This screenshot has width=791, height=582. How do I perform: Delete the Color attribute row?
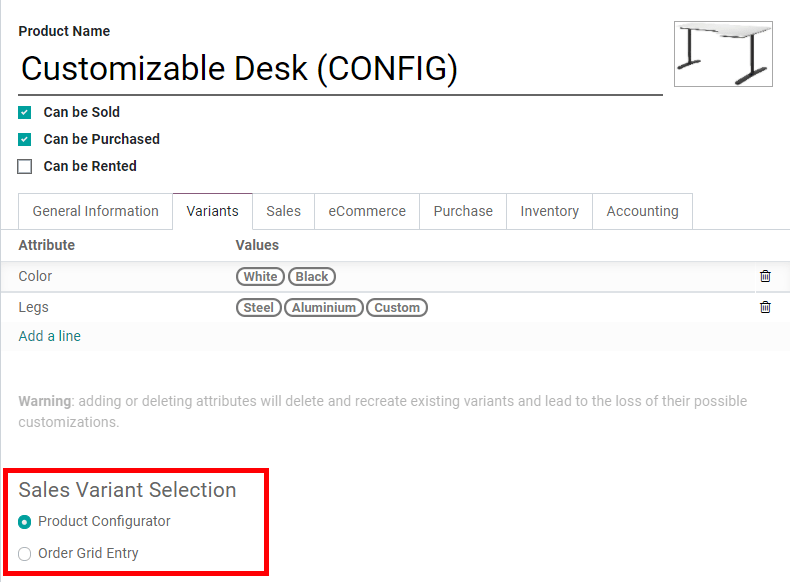[x=765, y=276]
